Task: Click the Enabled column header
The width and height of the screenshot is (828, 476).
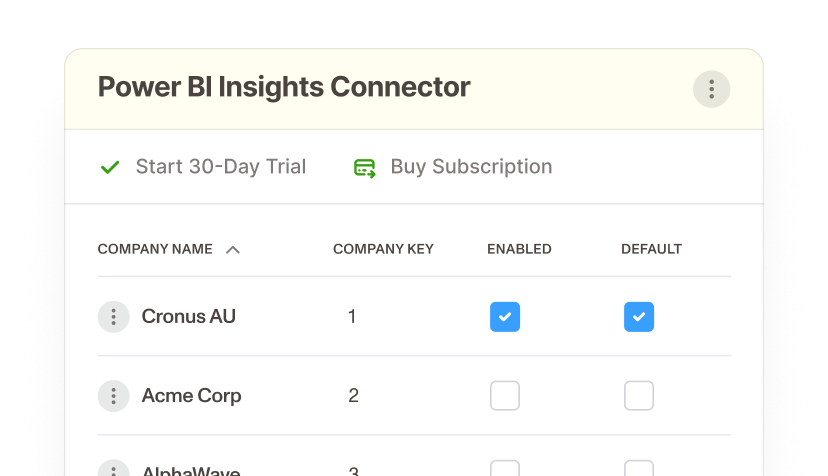Action: [x=519, y=249]
